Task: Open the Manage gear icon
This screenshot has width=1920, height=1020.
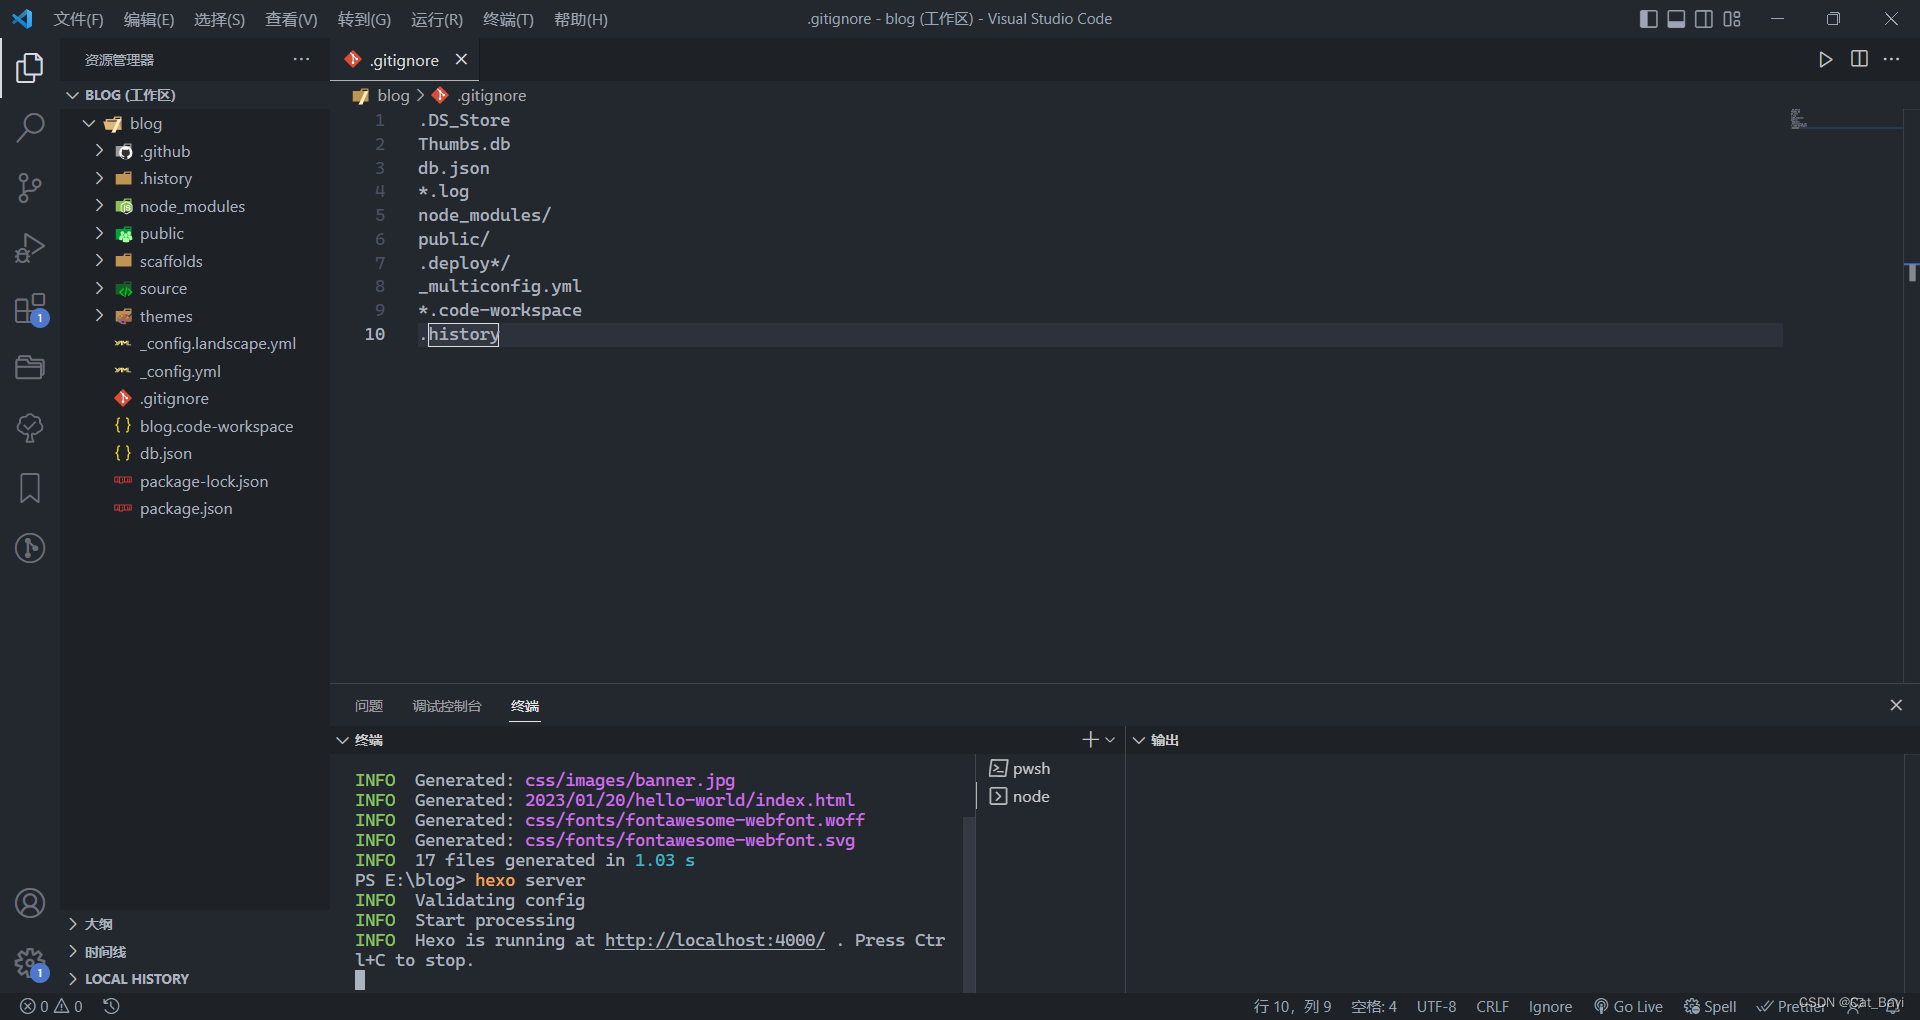Action: [x=30, y=964]
